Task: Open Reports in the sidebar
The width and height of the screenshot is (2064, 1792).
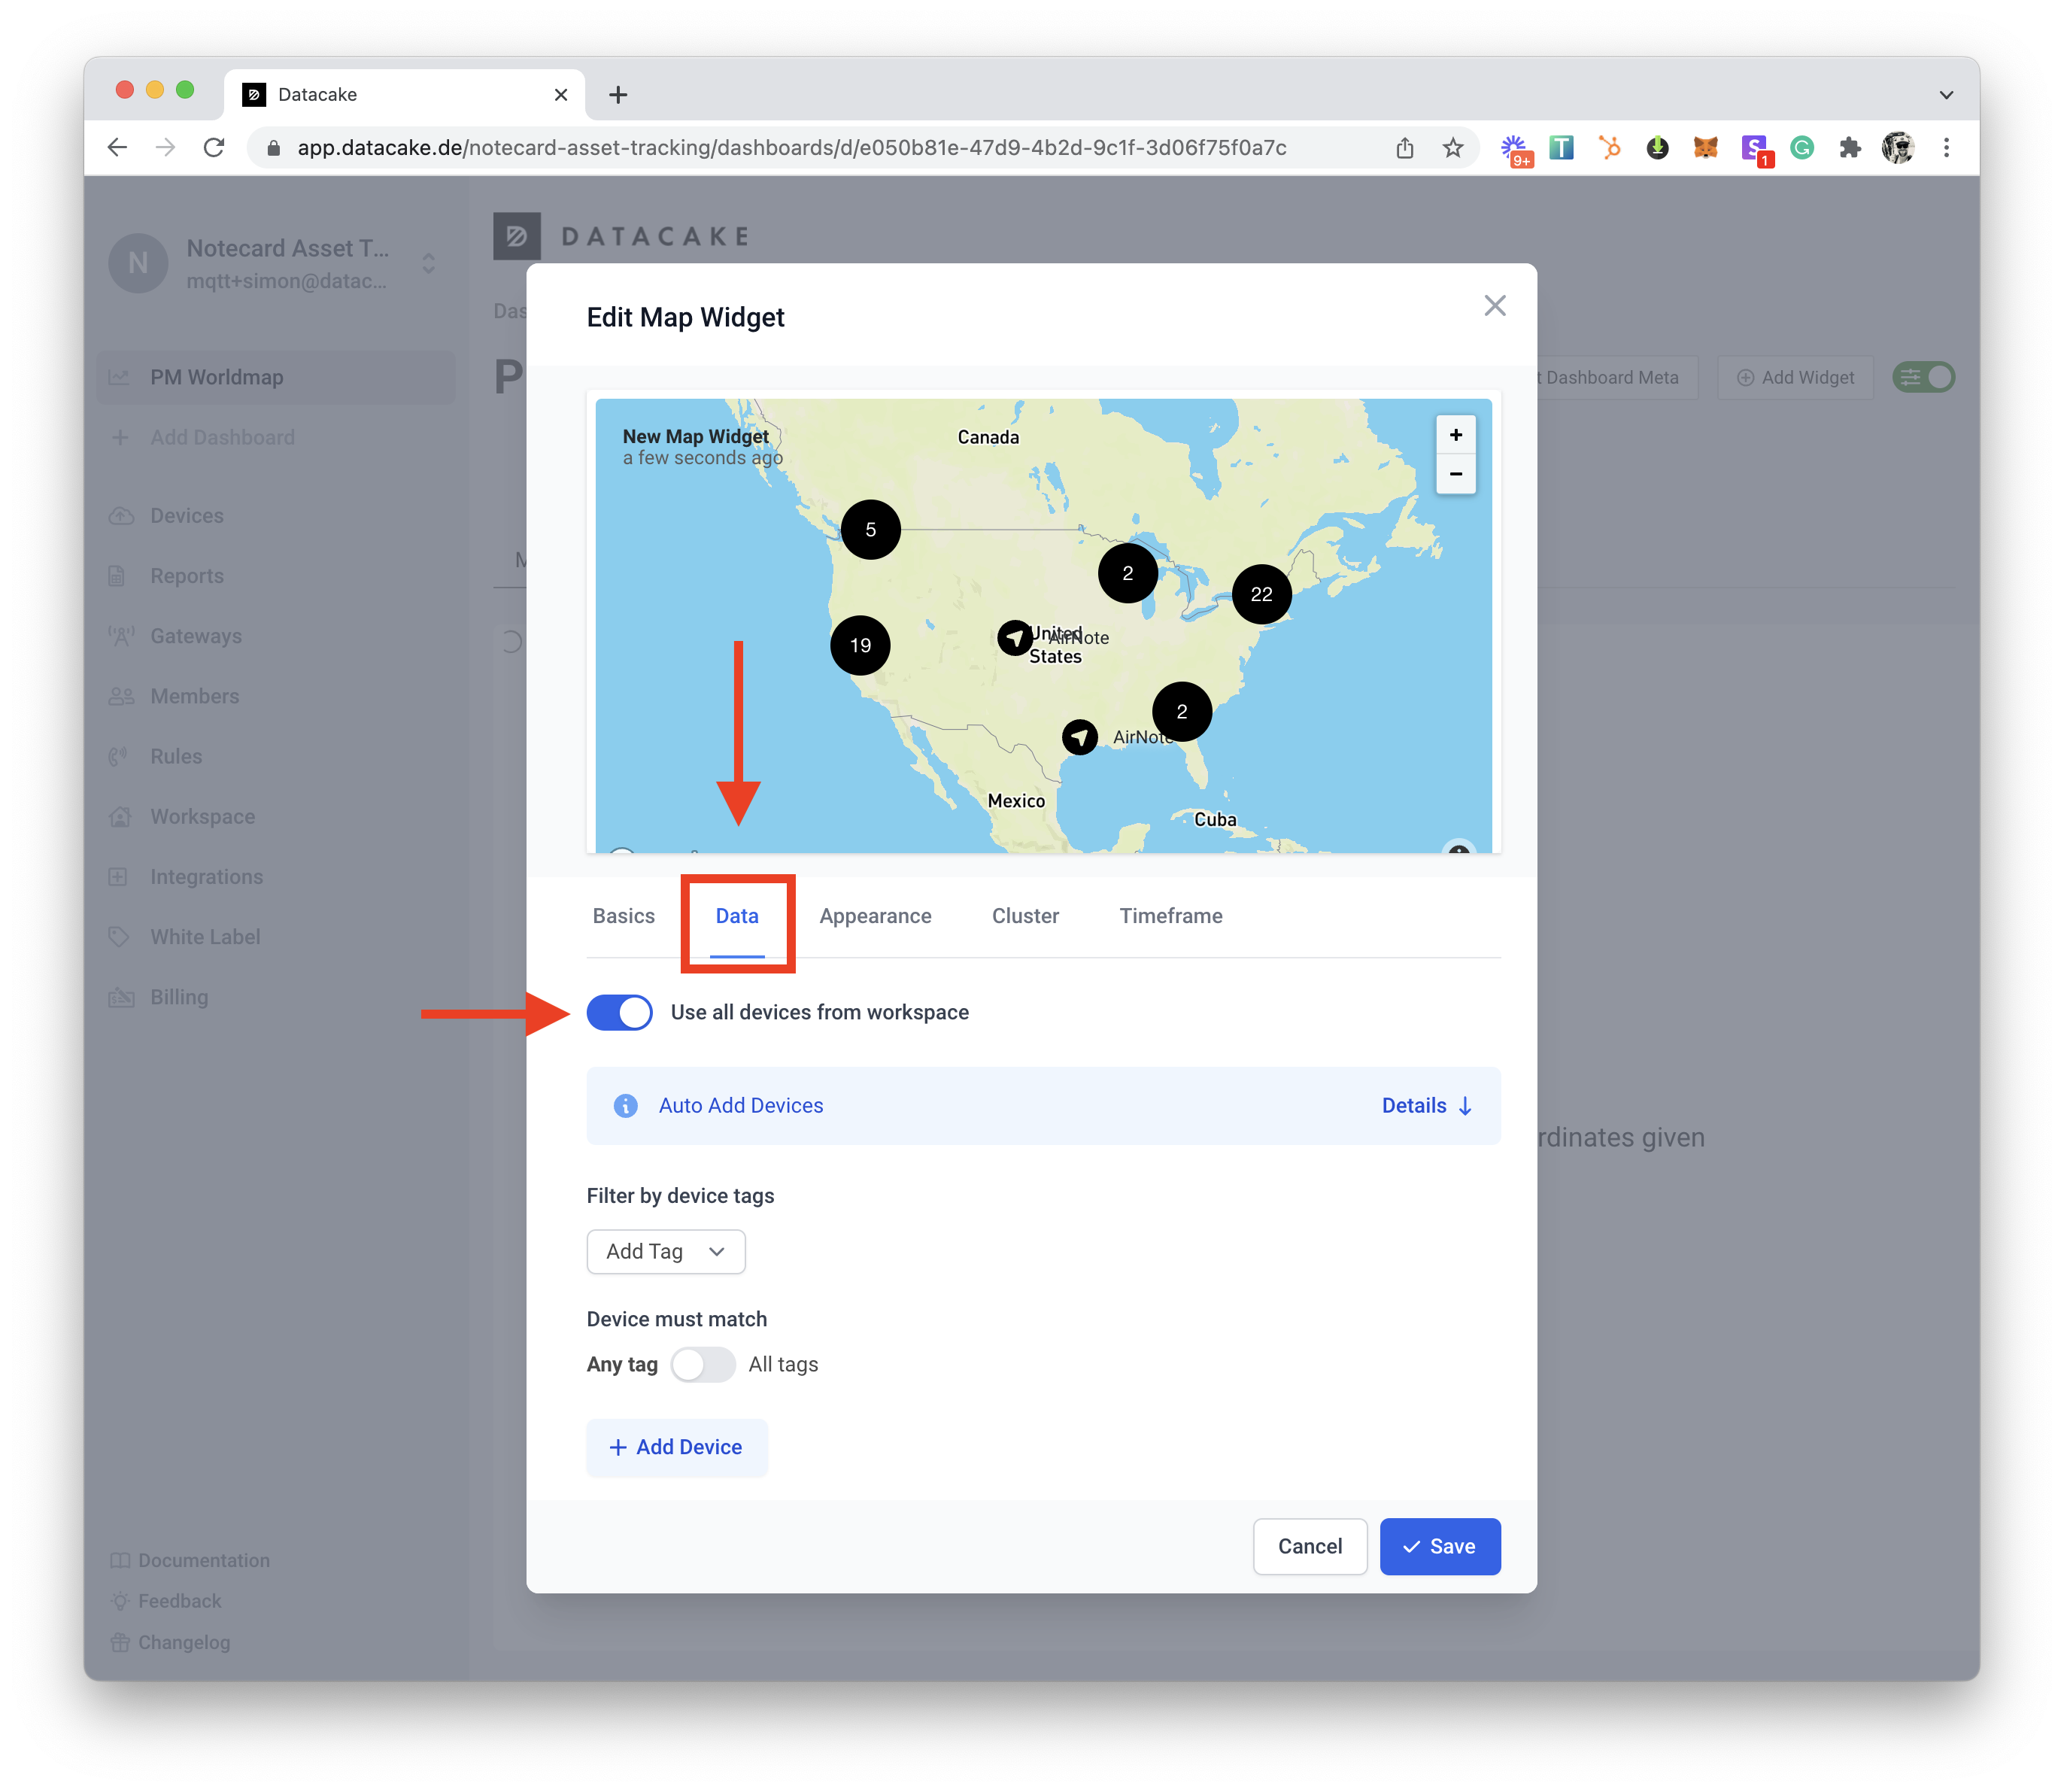Action: 186,576
